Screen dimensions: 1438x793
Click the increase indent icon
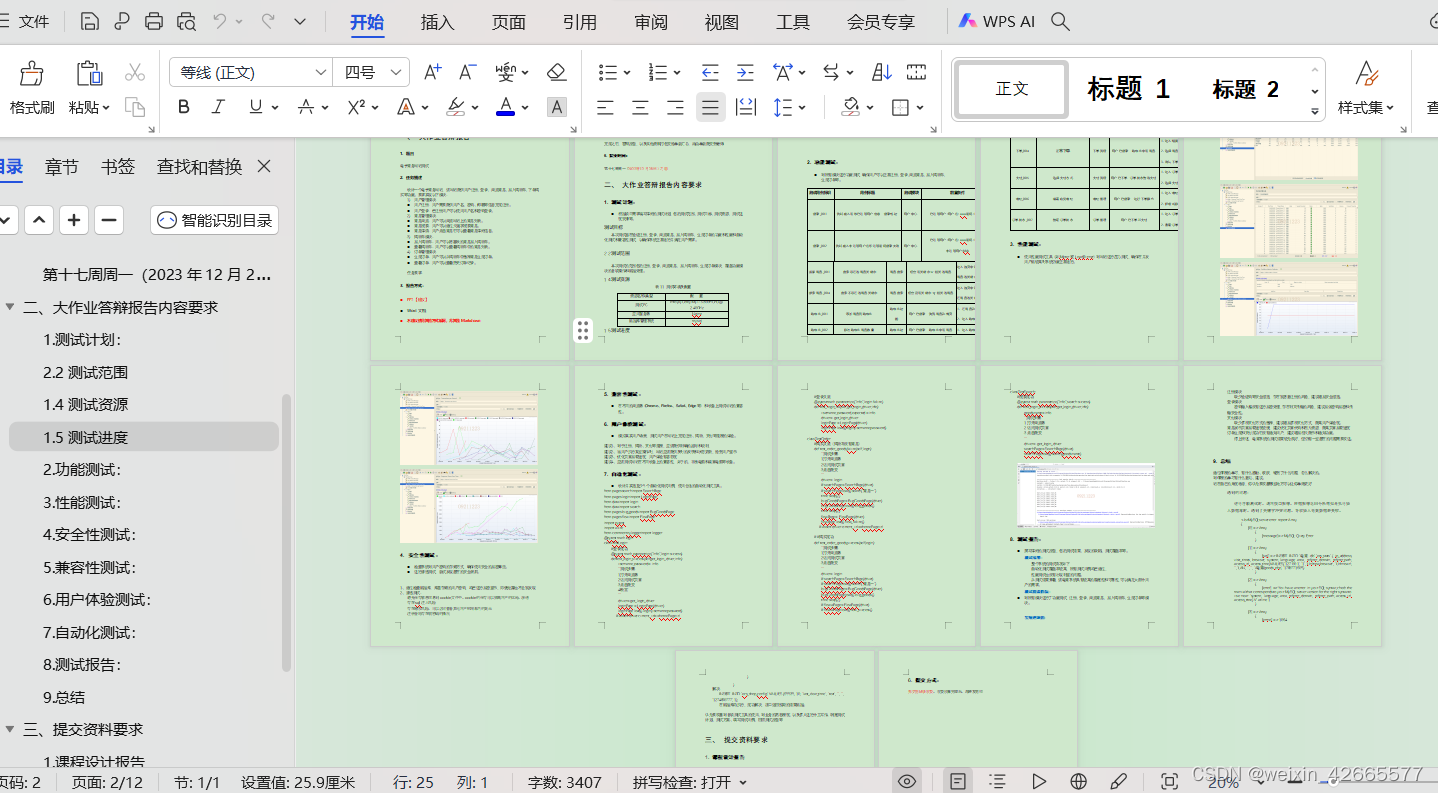(x=745, y=72)
